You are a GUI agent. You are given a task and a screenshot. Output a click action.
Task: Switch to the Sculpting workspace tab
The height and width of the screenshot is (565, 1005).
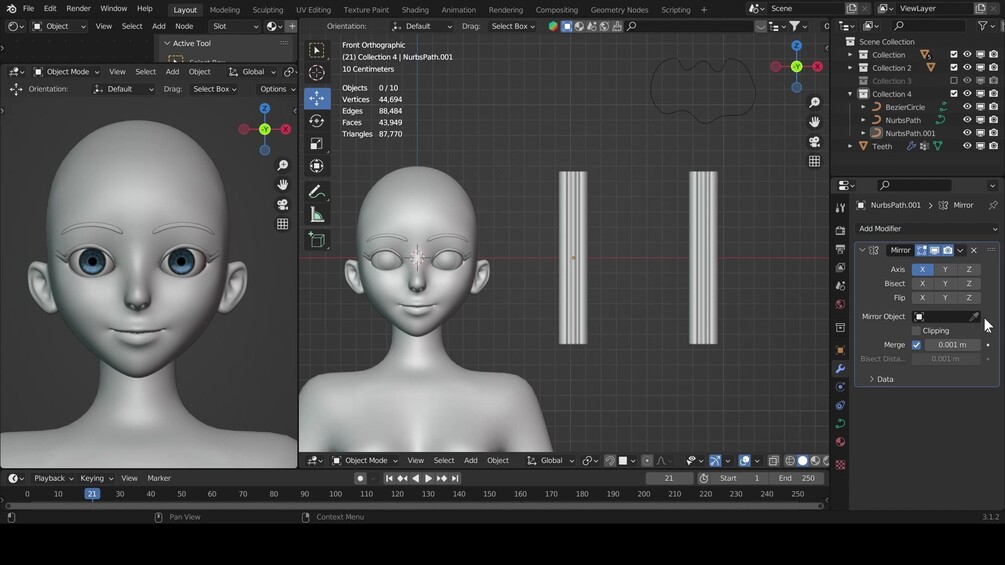267,10
